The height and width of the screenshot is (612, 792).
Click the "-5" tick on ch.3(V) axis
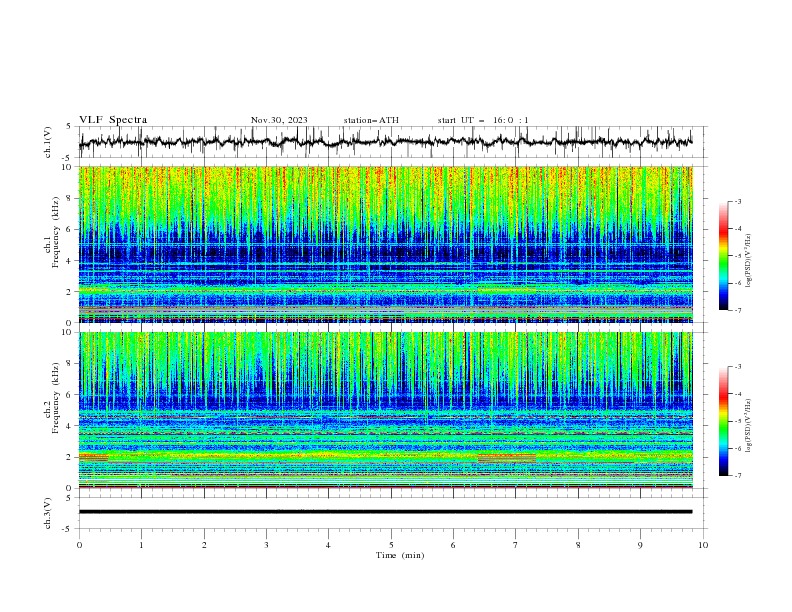(x=68, y=529)
